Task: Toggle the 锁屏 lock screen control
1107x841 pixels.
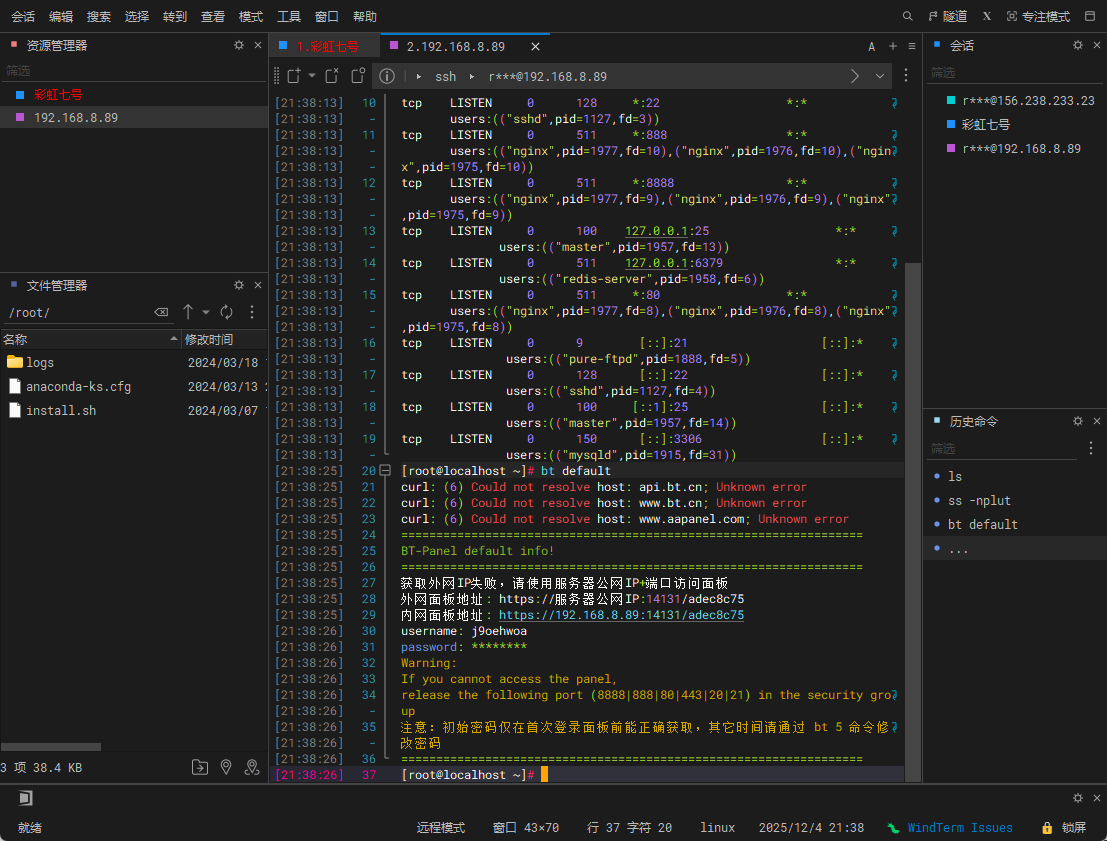Action: [1064, 828]
